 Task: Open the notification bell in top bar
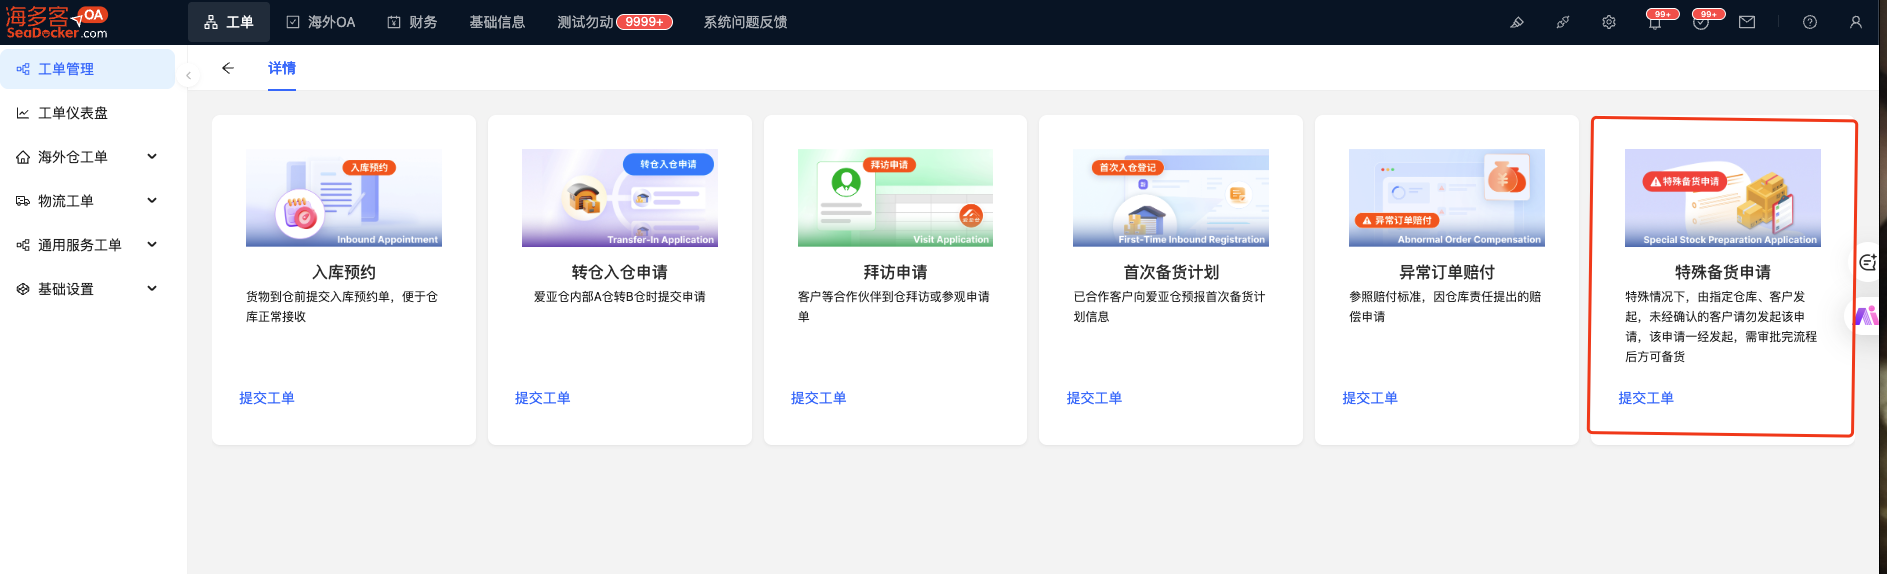pos(1655,23)
